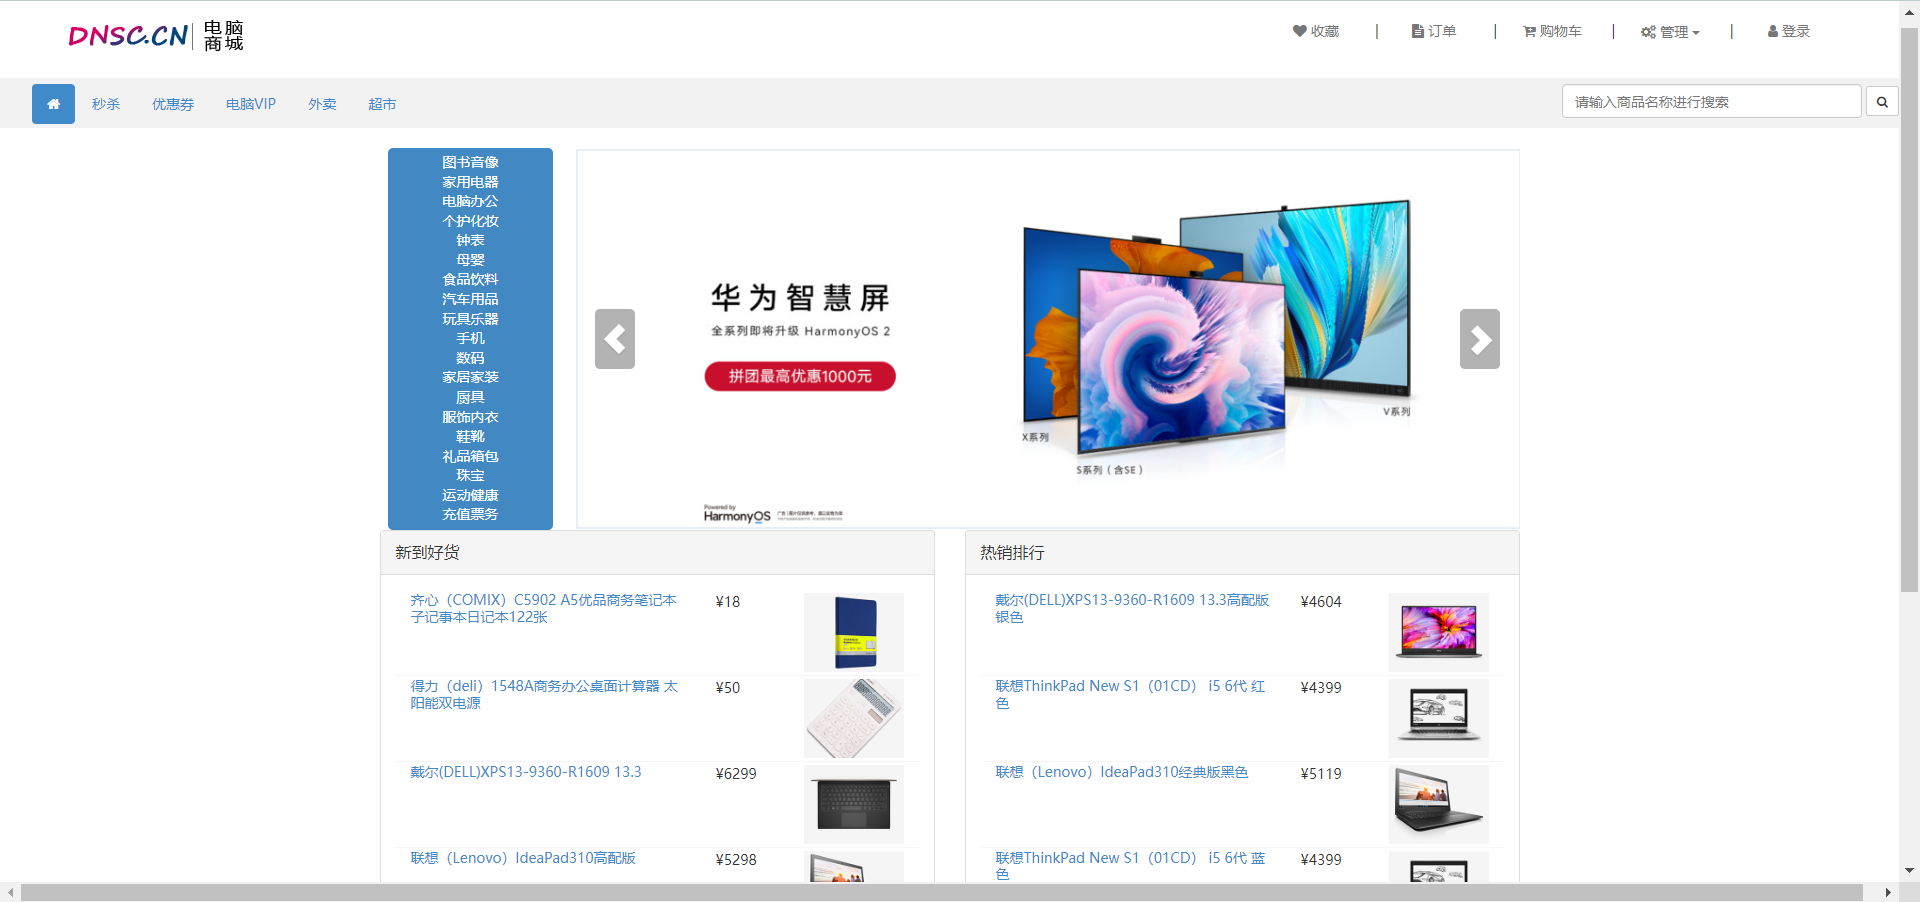Select 厨具 category
Viewport: 1920px width, 902px height.
470,397
